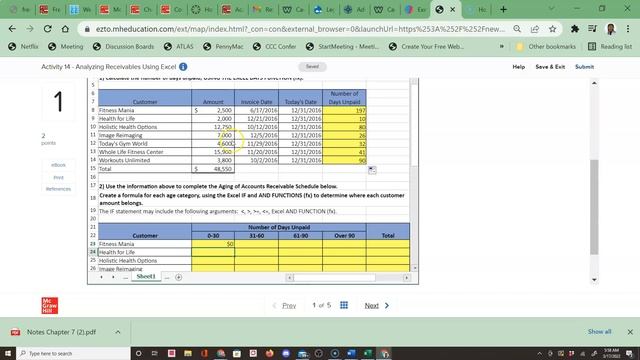Click the paste options icon below the table

pos(372,170)
